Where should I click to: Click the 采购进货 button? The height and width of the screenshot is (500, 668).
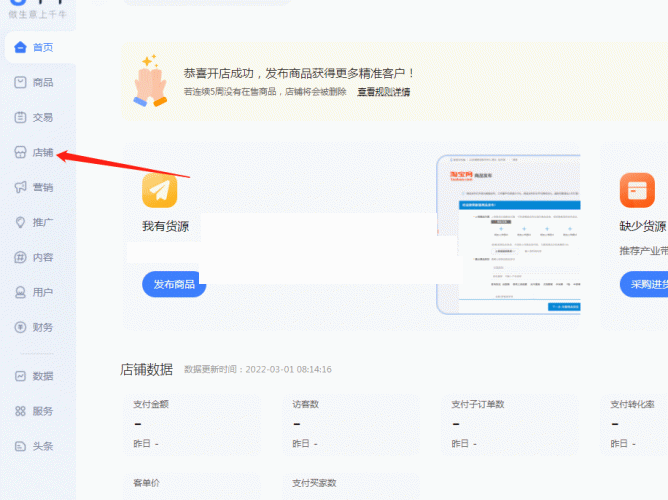tap(644, 284)
